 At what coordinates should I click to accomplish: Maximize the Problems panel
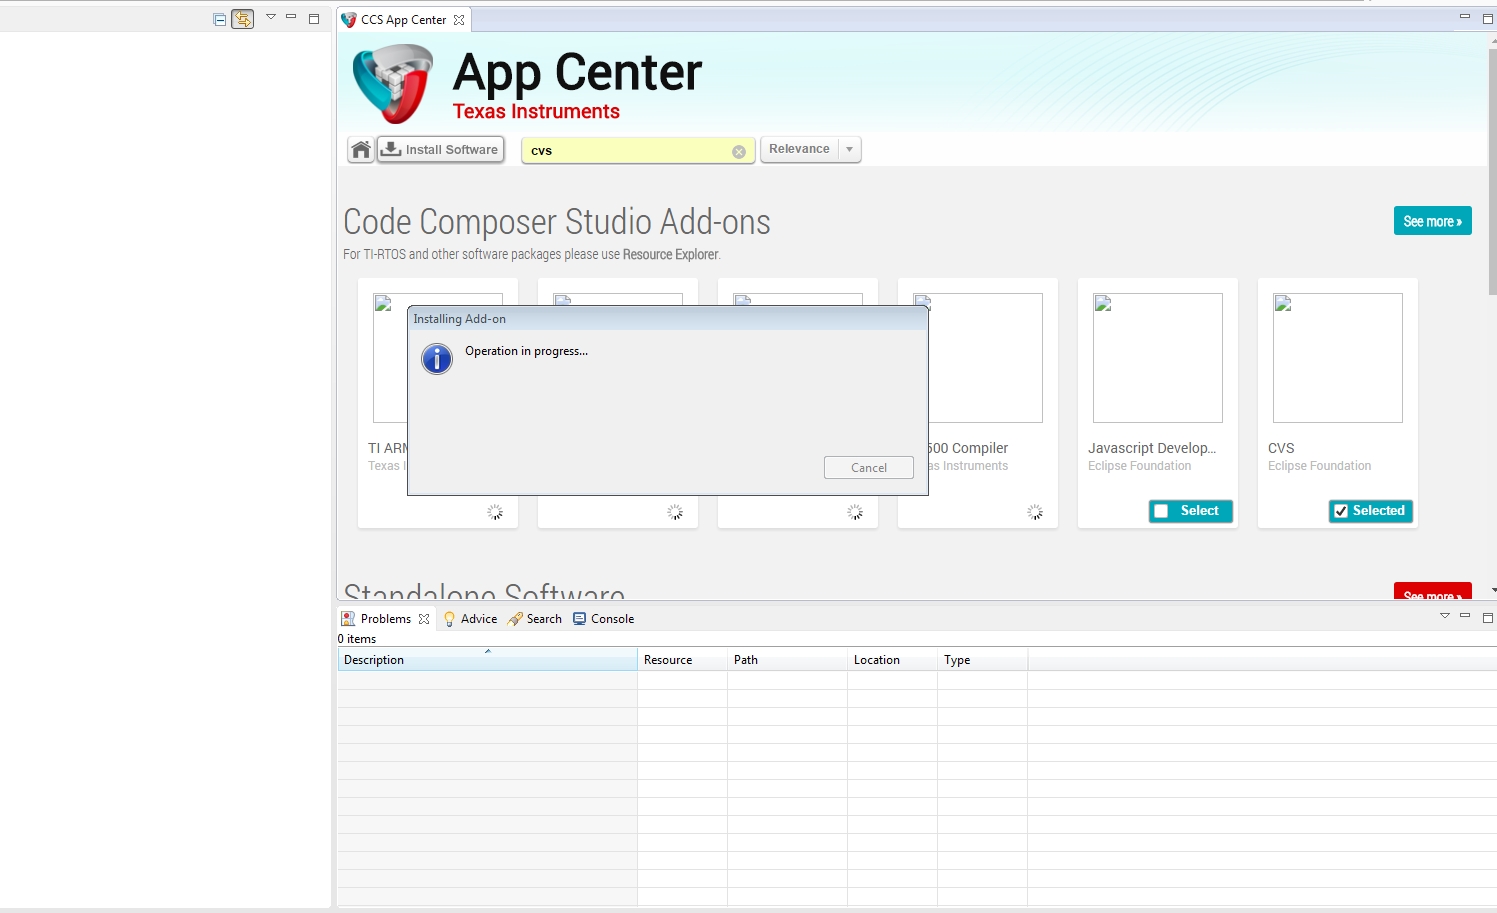tap(1488, 617)
